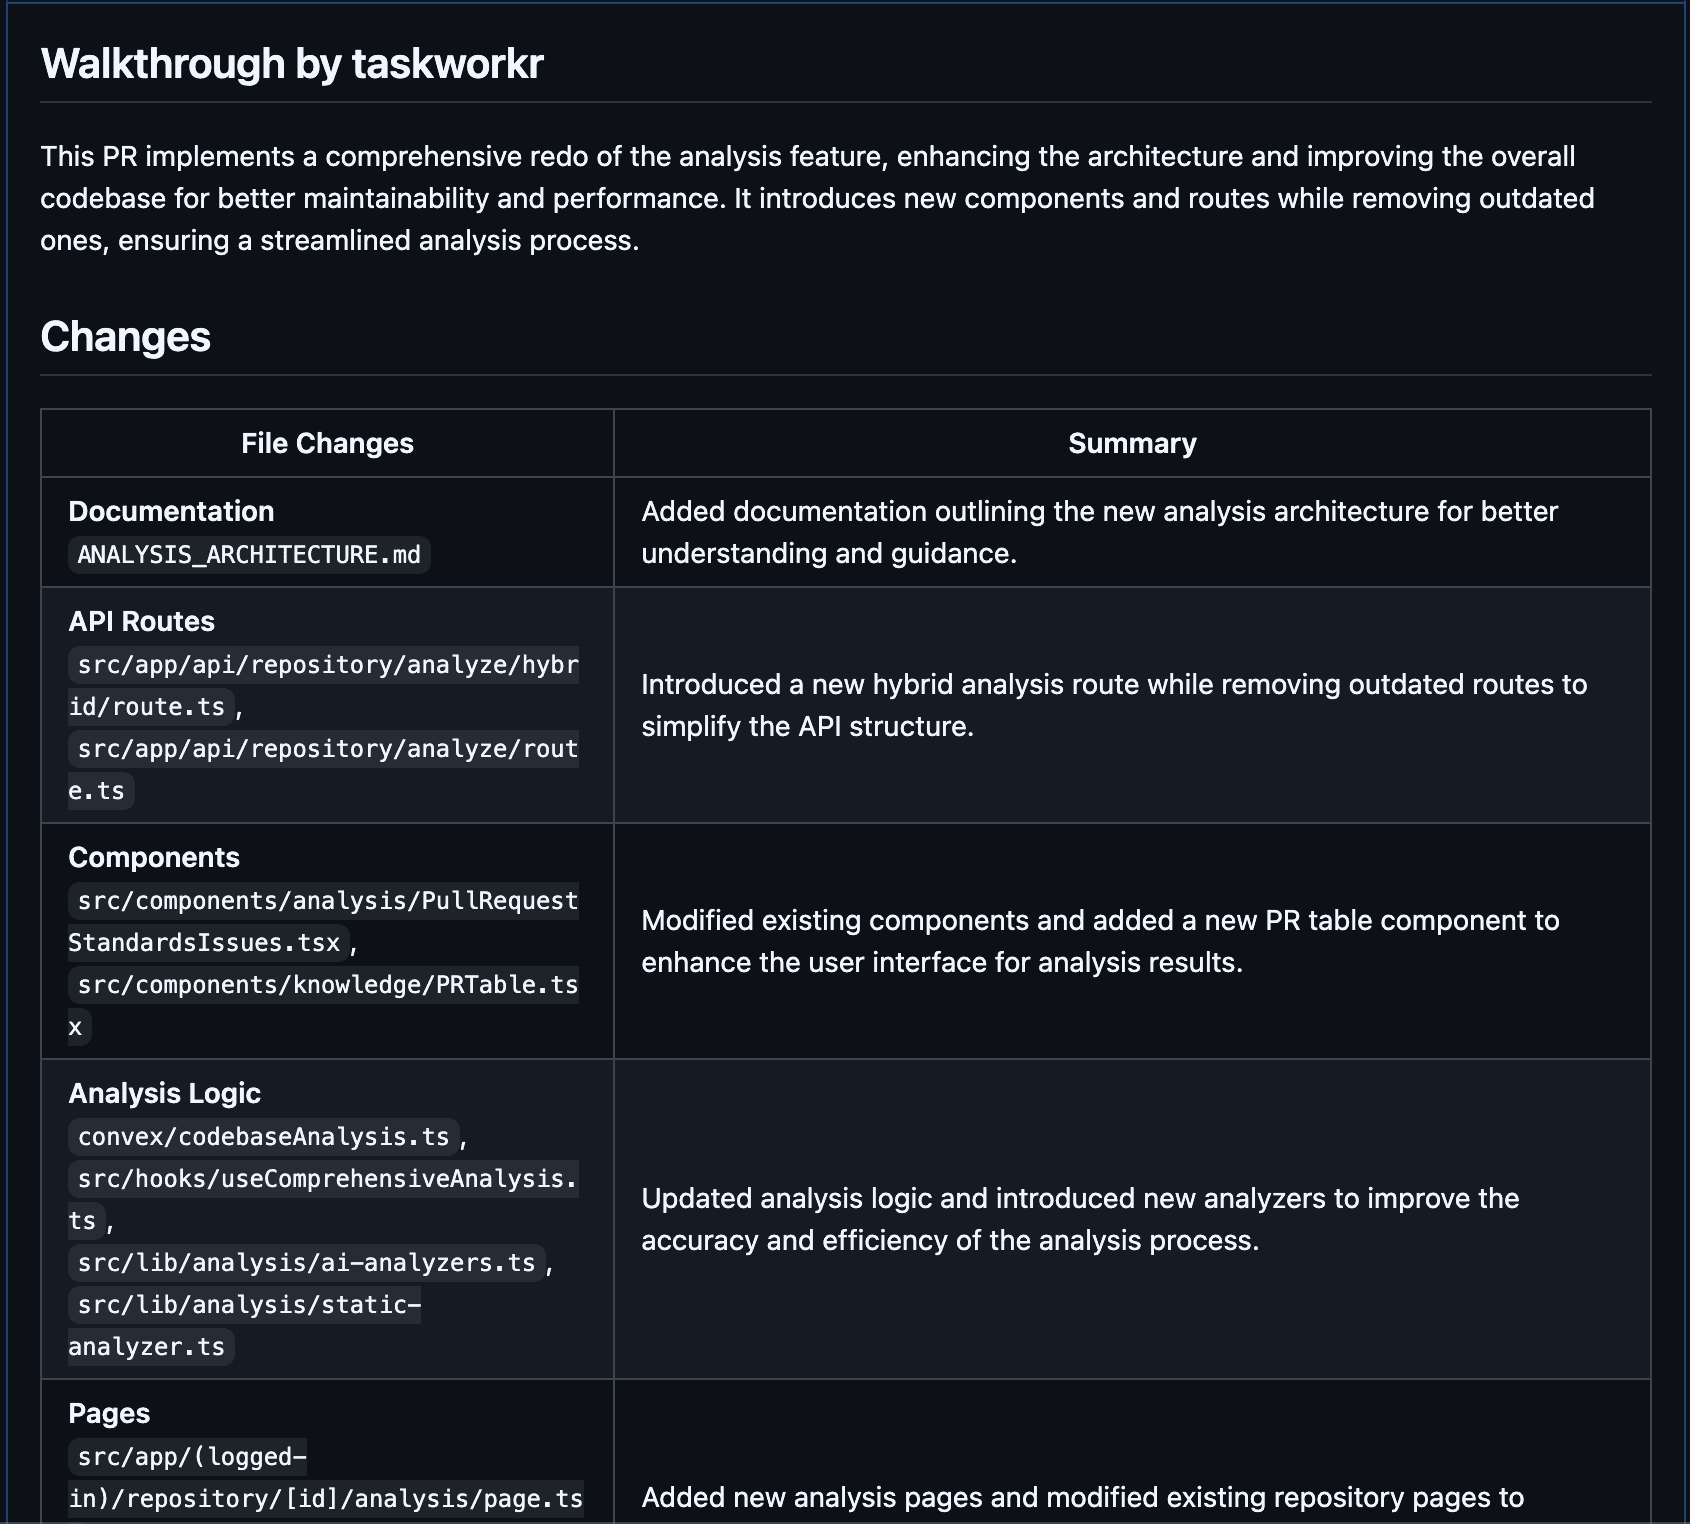Click the repository/[id]/analysis/page.ts file path
Screen dimensions: 1690x1524
(x=327, y=1499)
